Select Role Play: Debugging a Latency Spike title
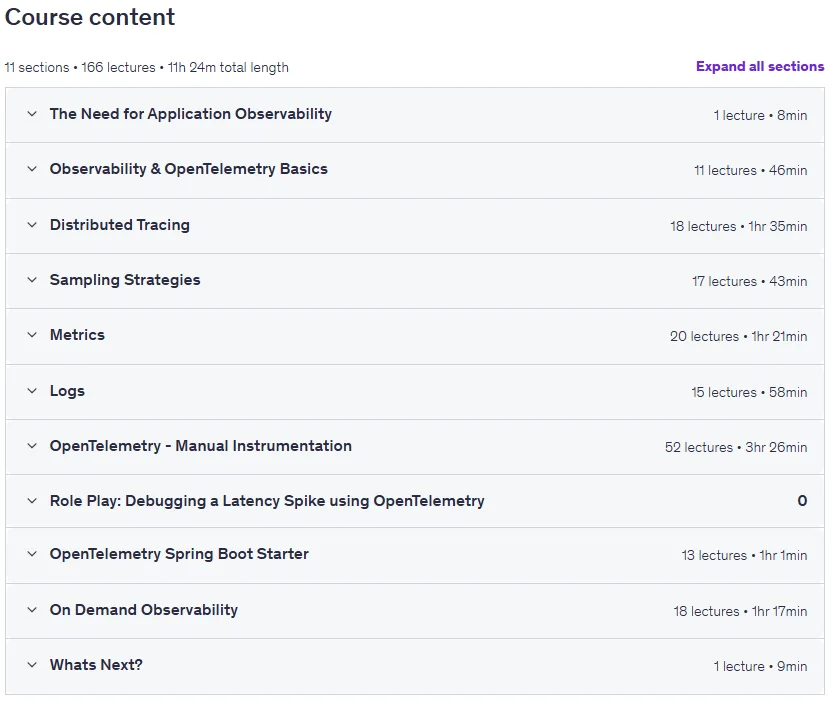Screen dimensions: 832x701 click(267, 501)
